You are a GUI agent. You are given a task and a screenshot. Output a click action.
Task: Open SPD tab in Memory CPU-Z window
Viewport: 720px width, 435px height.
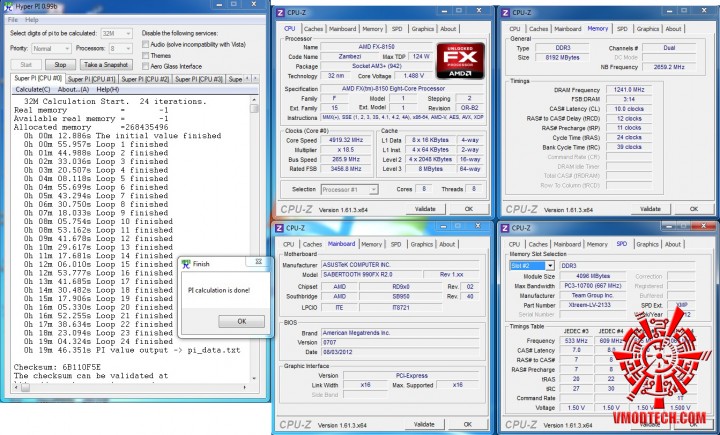click(622, 28)
